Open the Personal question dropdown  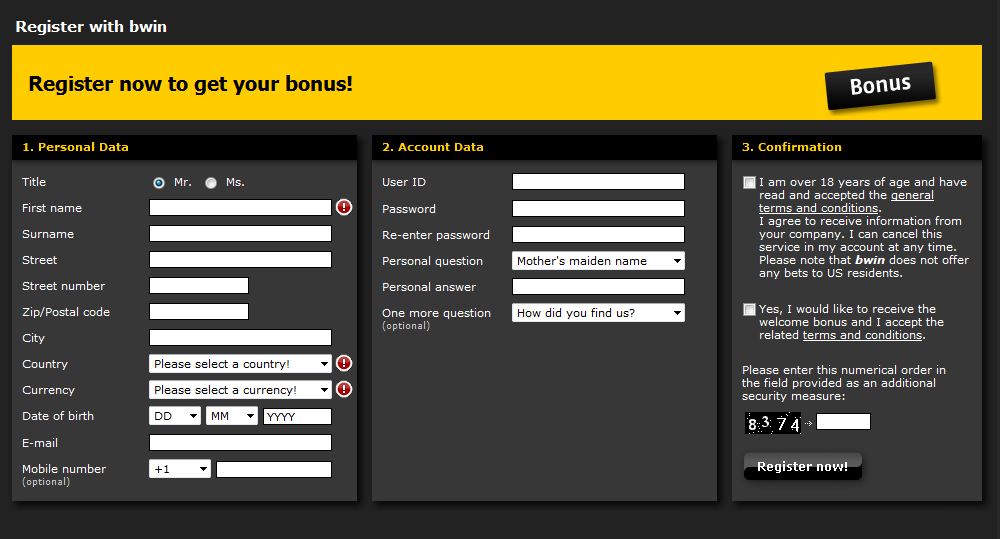[598, 261]
